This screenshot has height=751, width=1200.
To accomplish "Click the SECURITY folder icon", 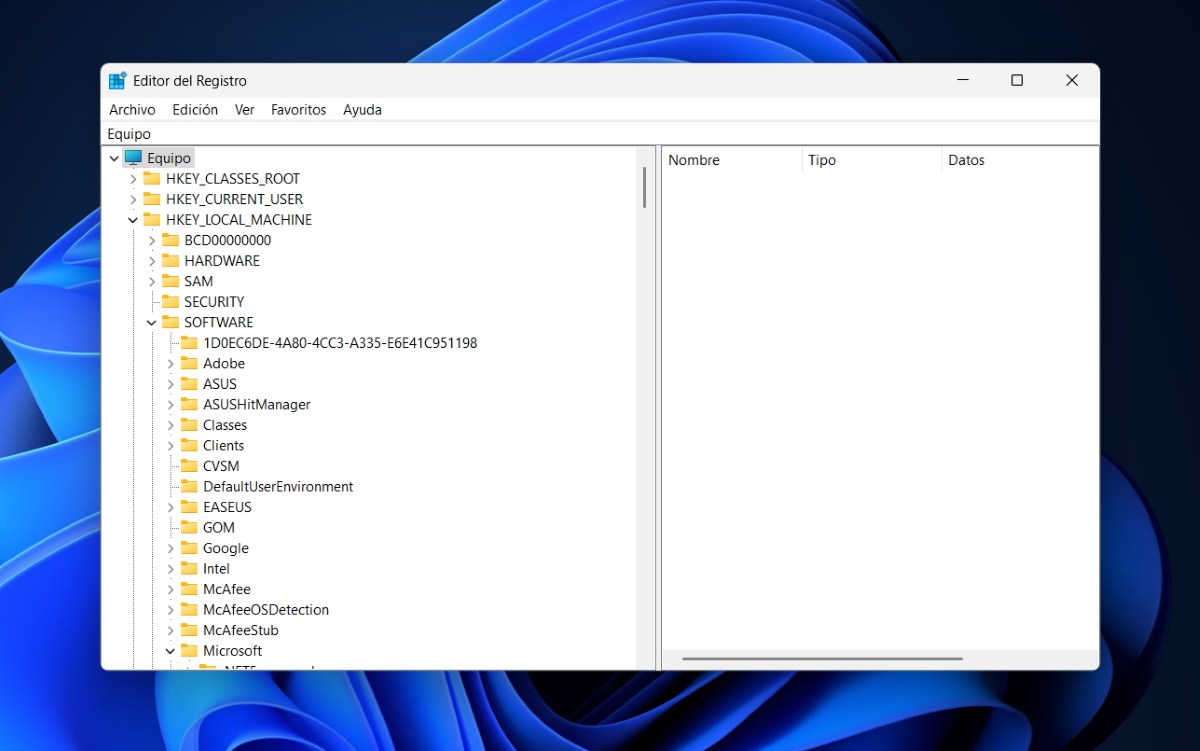I will pyautogui.click(x=170, y=301).
